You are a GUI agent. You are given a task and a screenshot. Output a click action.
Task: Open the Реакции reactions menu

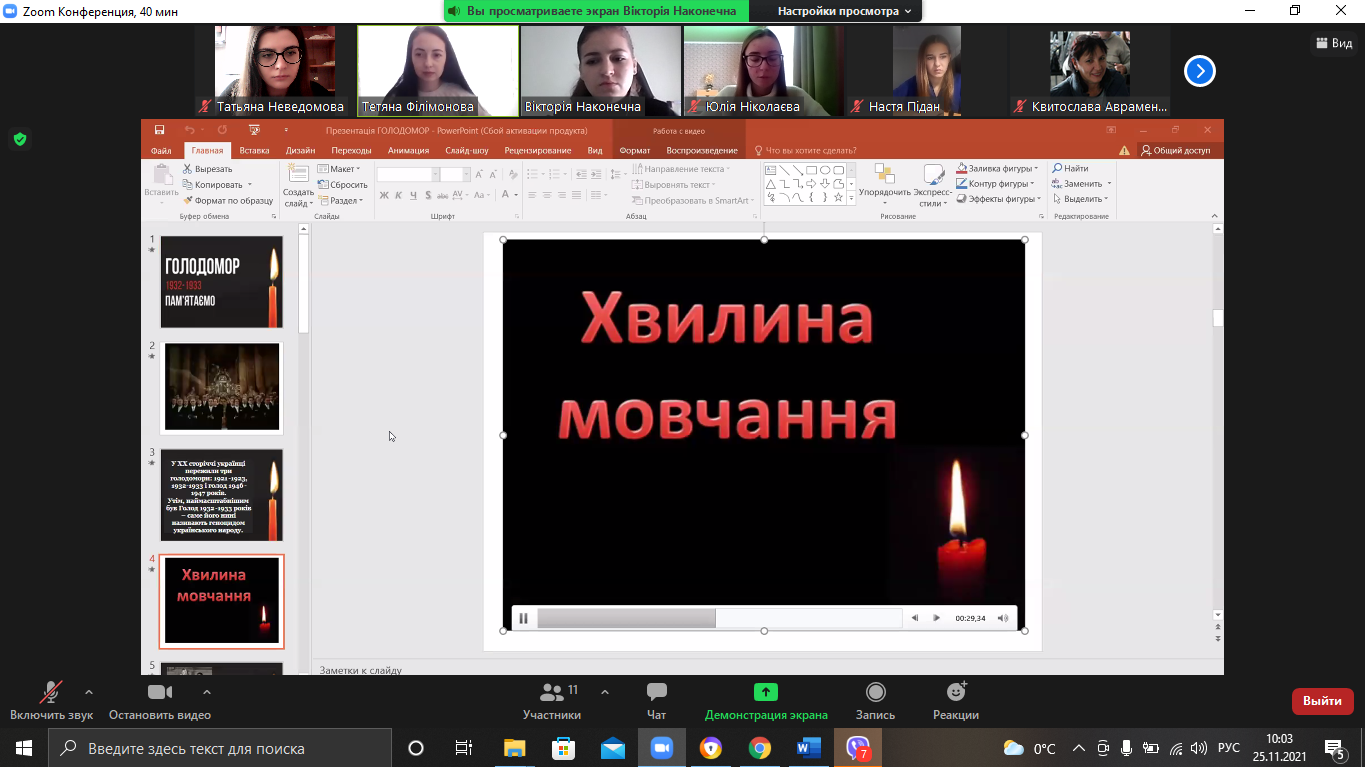956,699
